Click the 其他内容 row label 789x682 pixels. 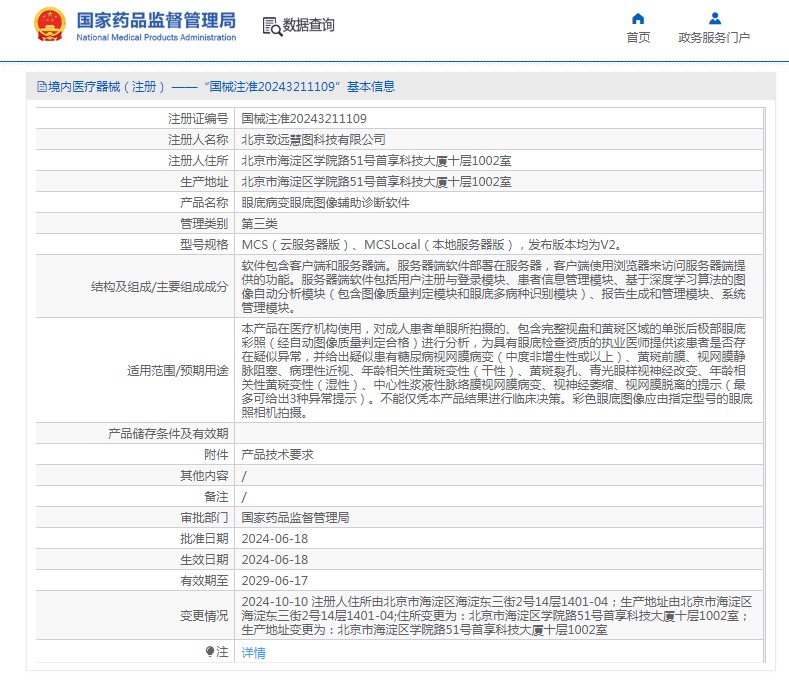[x=204, y=476]
